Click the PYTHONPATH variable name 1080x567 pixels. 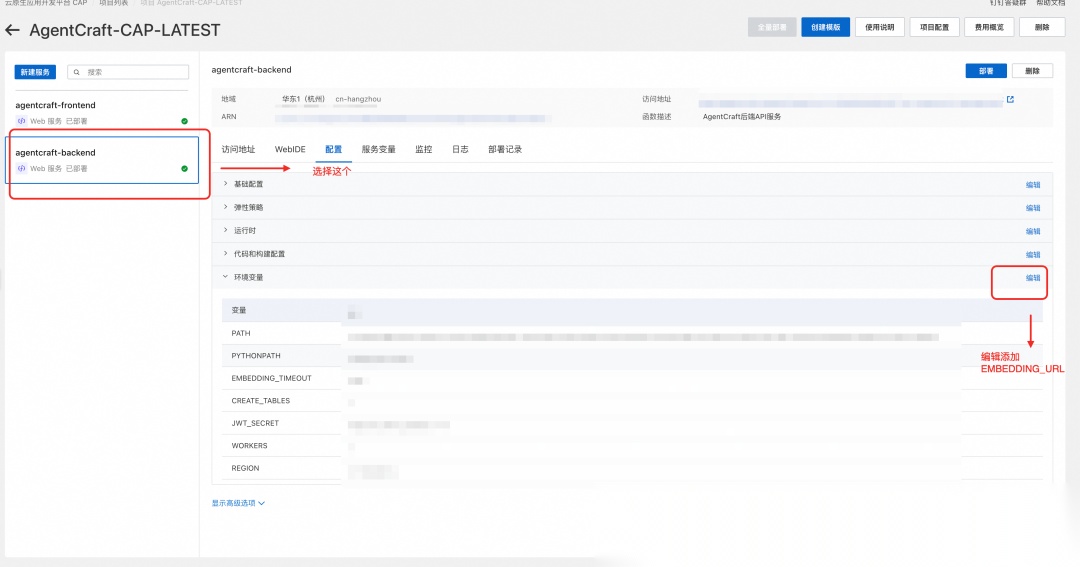[x=256, y=356]
